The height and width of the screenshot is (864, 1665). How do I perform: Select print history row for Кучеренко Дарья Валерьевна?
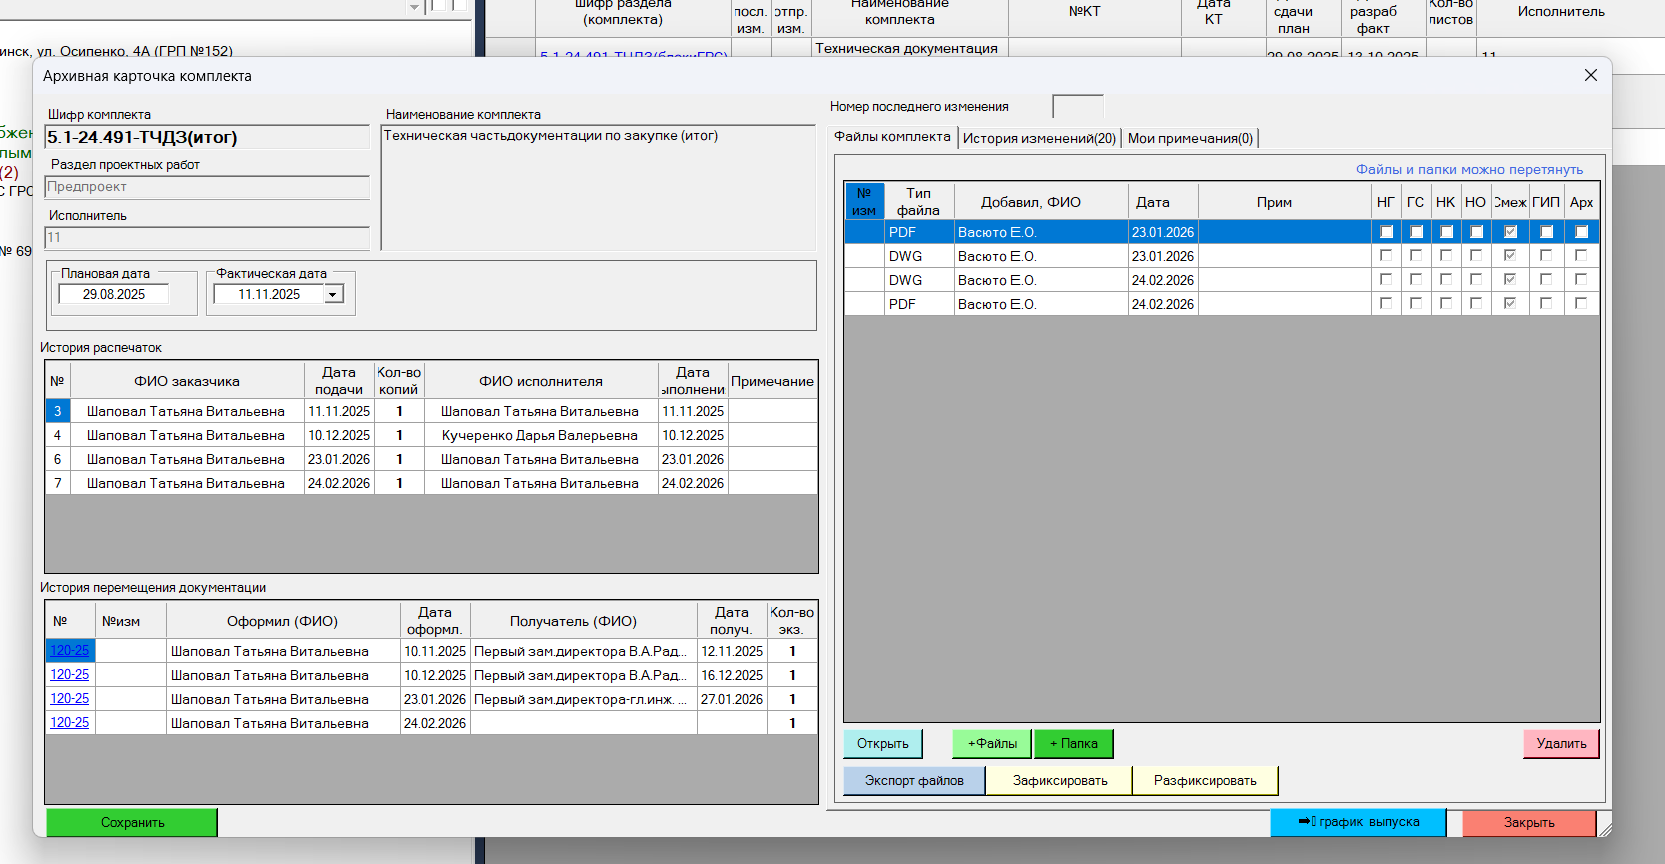coord(539,436)
